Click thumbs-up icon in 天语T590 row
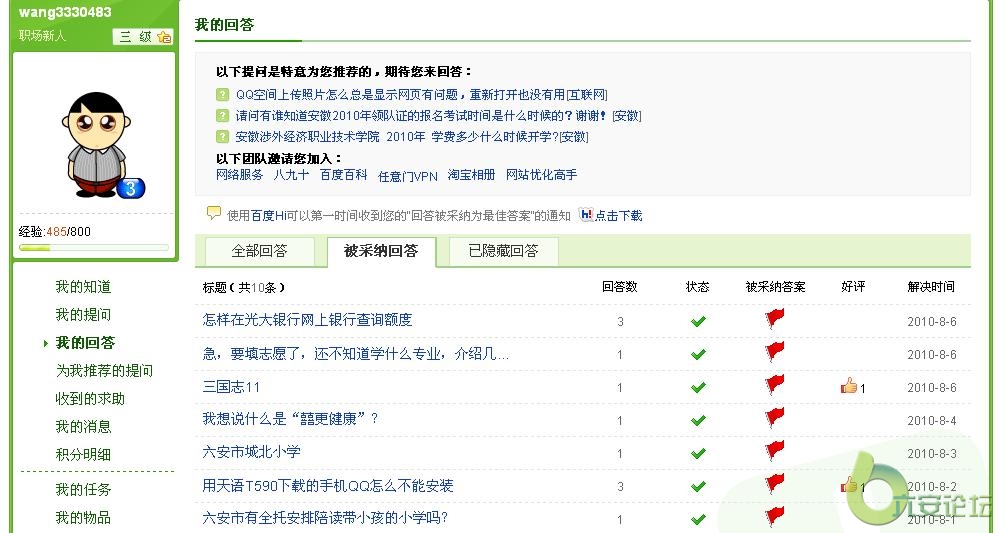This screenshot has width=999, height=533. pyautogui.click(x=849, y=485)
